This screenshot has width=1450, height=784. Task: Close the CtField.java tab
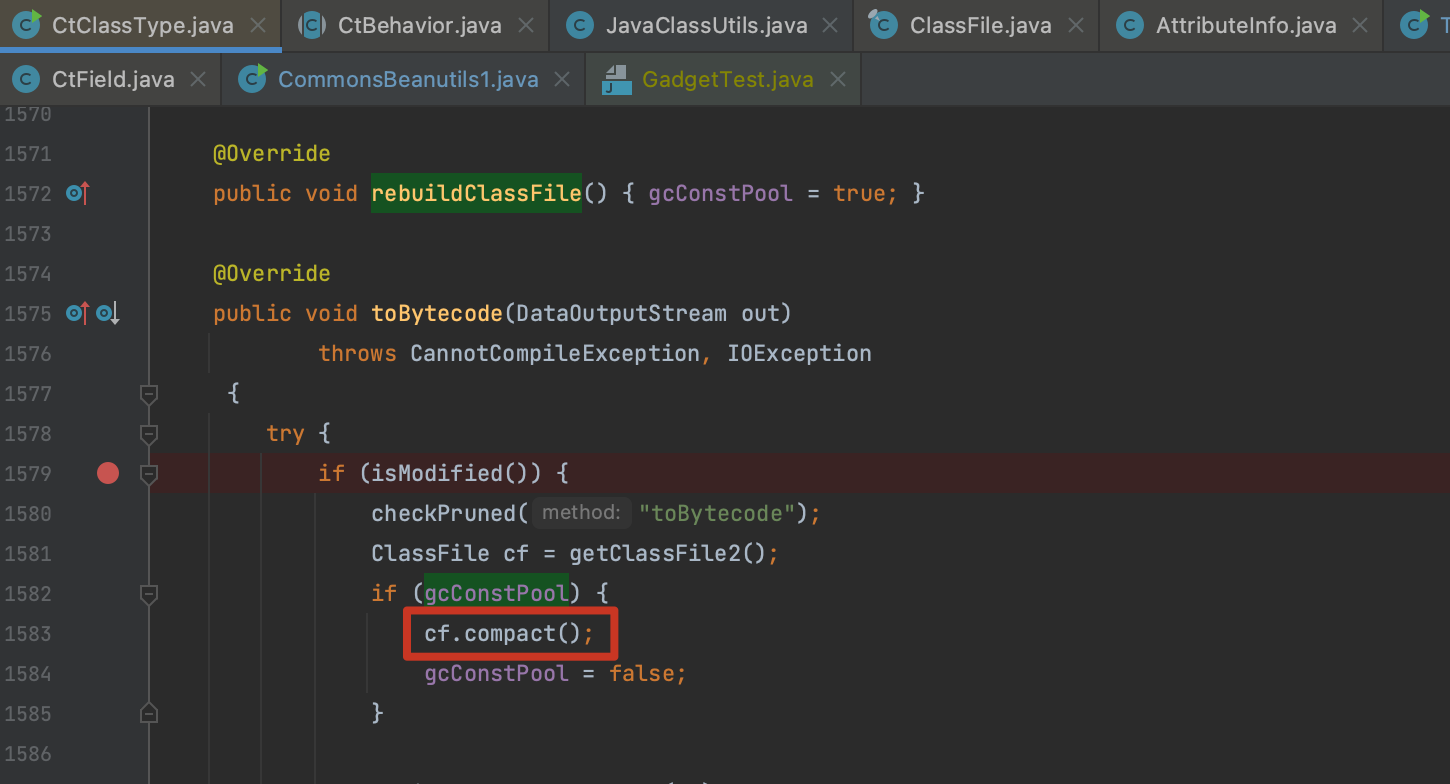pyautogui.click(x=197, y=79)
